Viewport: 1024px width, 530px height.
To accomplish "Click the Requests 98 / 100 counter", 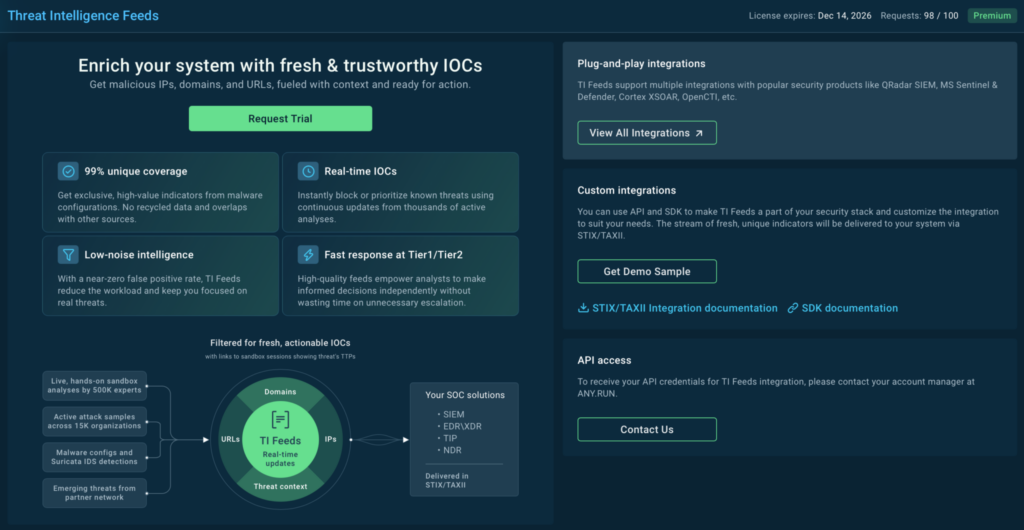I will tap(920, 16).
